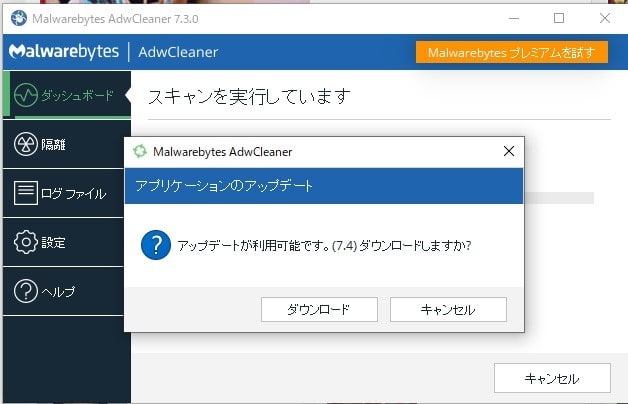Click the Malwarebytes logo in header
The width and height of the screenshot is (628, 404).
64,52
